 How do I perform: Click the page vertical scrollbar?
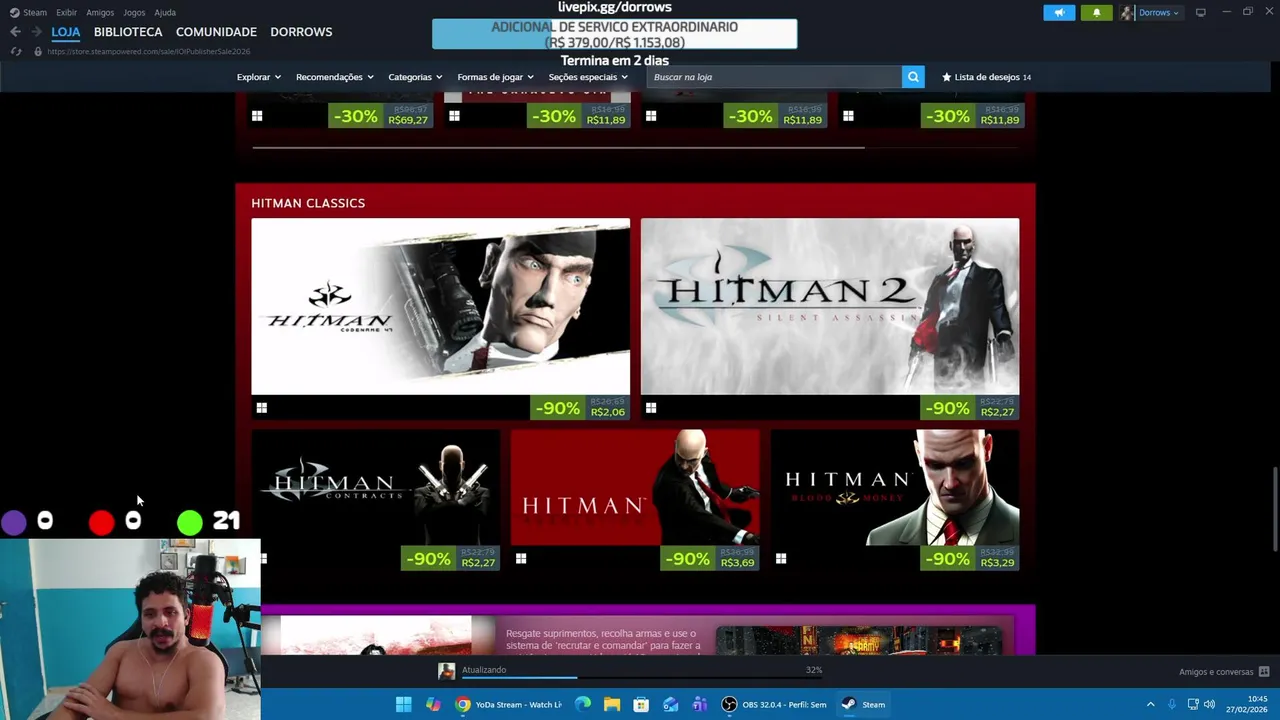click(x=1274, y=508)
